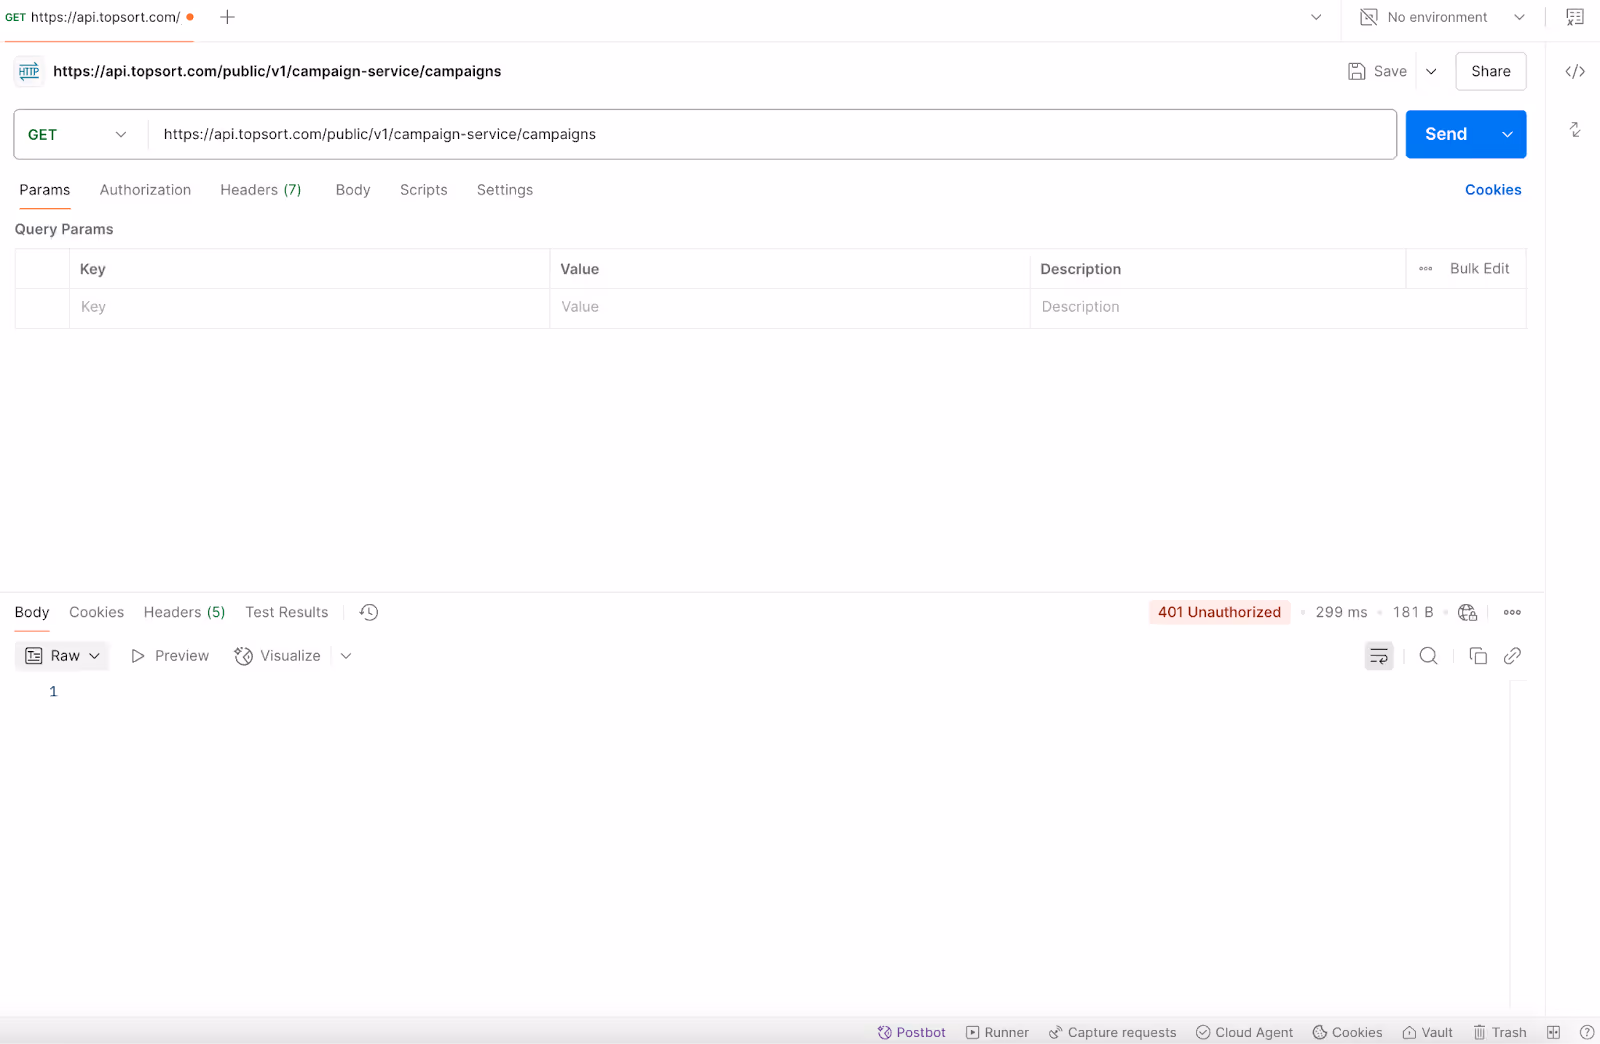Open a new request tab with plus icon
This screenshot has width=1600, height=1044.
227,17
